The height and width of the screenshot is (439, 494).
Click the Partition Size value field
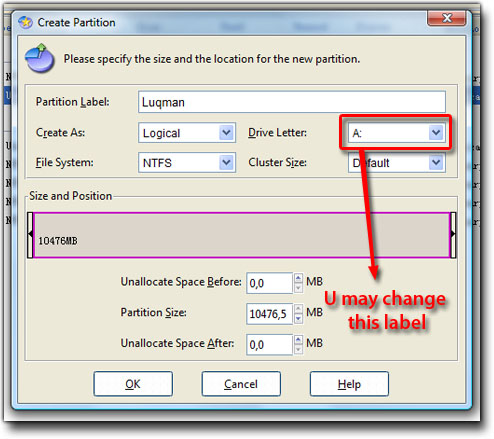pyautogui.click(x=269, y=314)
